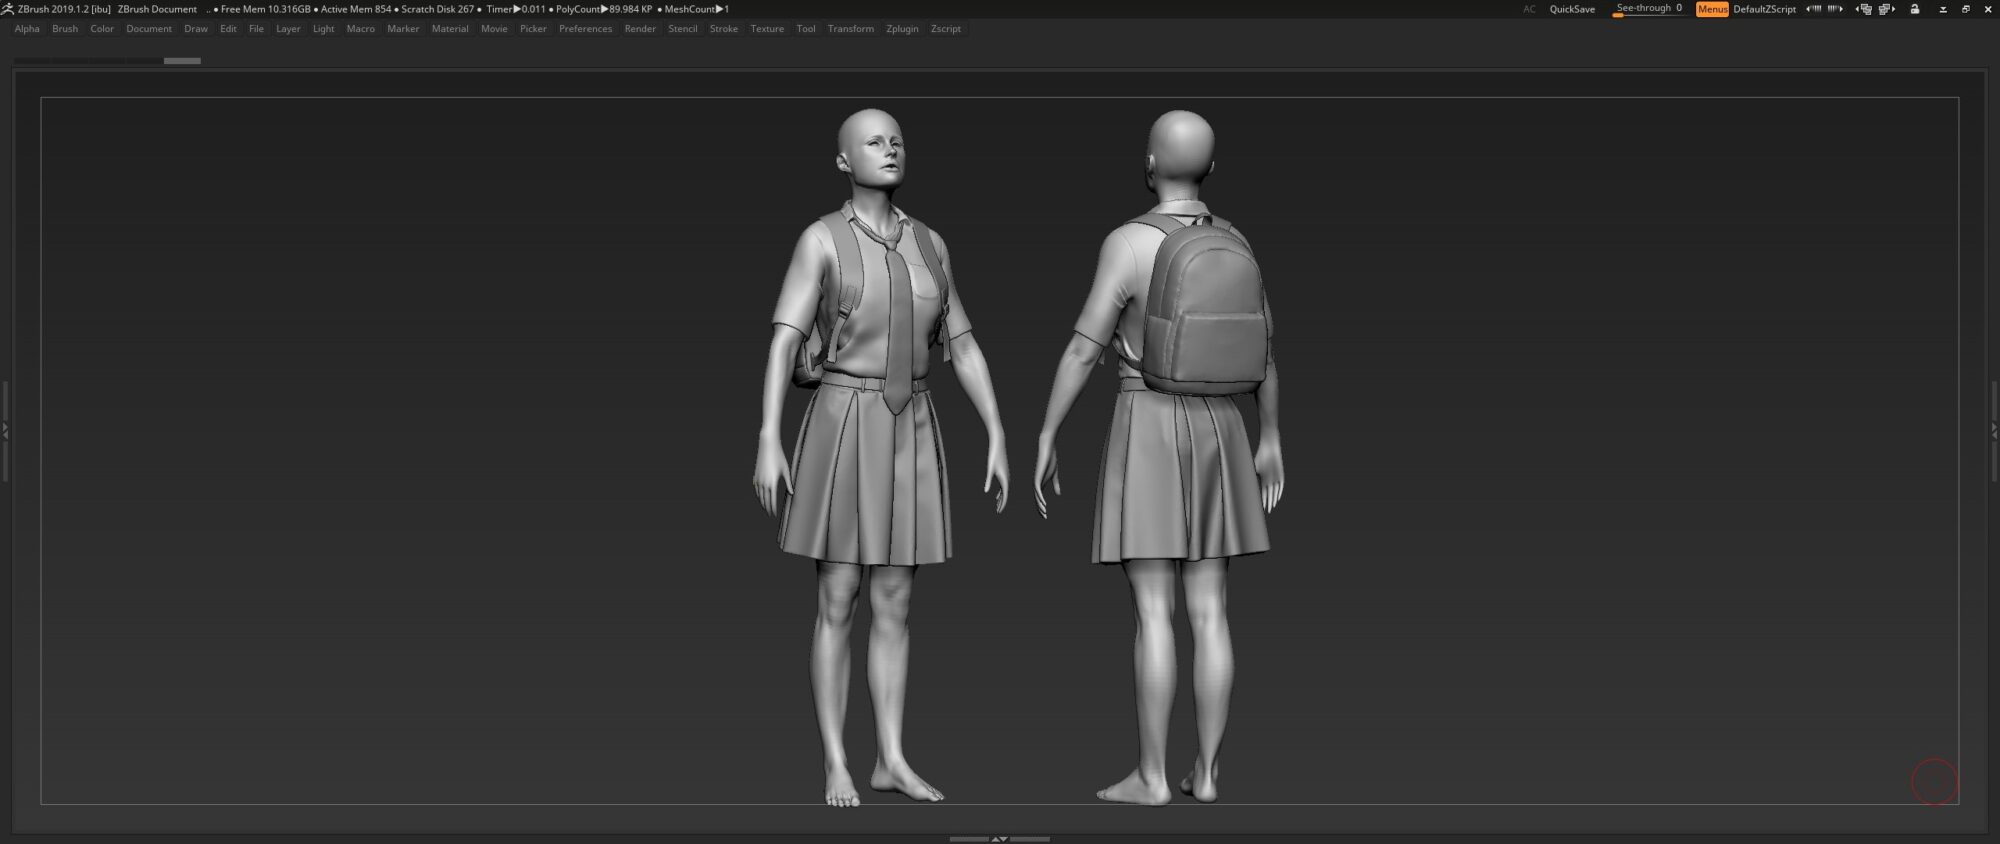Load next user interface layout

pyautogui.click(x=1887, y=9)
